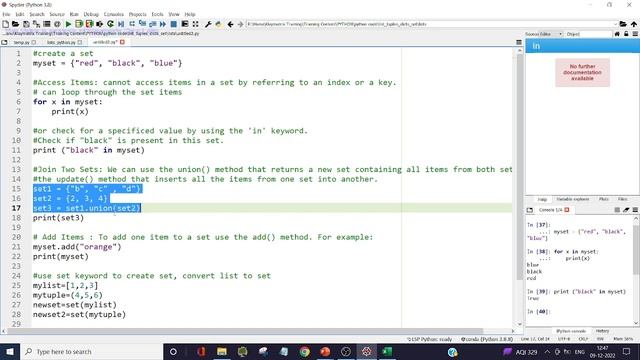Create a new file using the toolbar icon

click(x=5, y=24)
